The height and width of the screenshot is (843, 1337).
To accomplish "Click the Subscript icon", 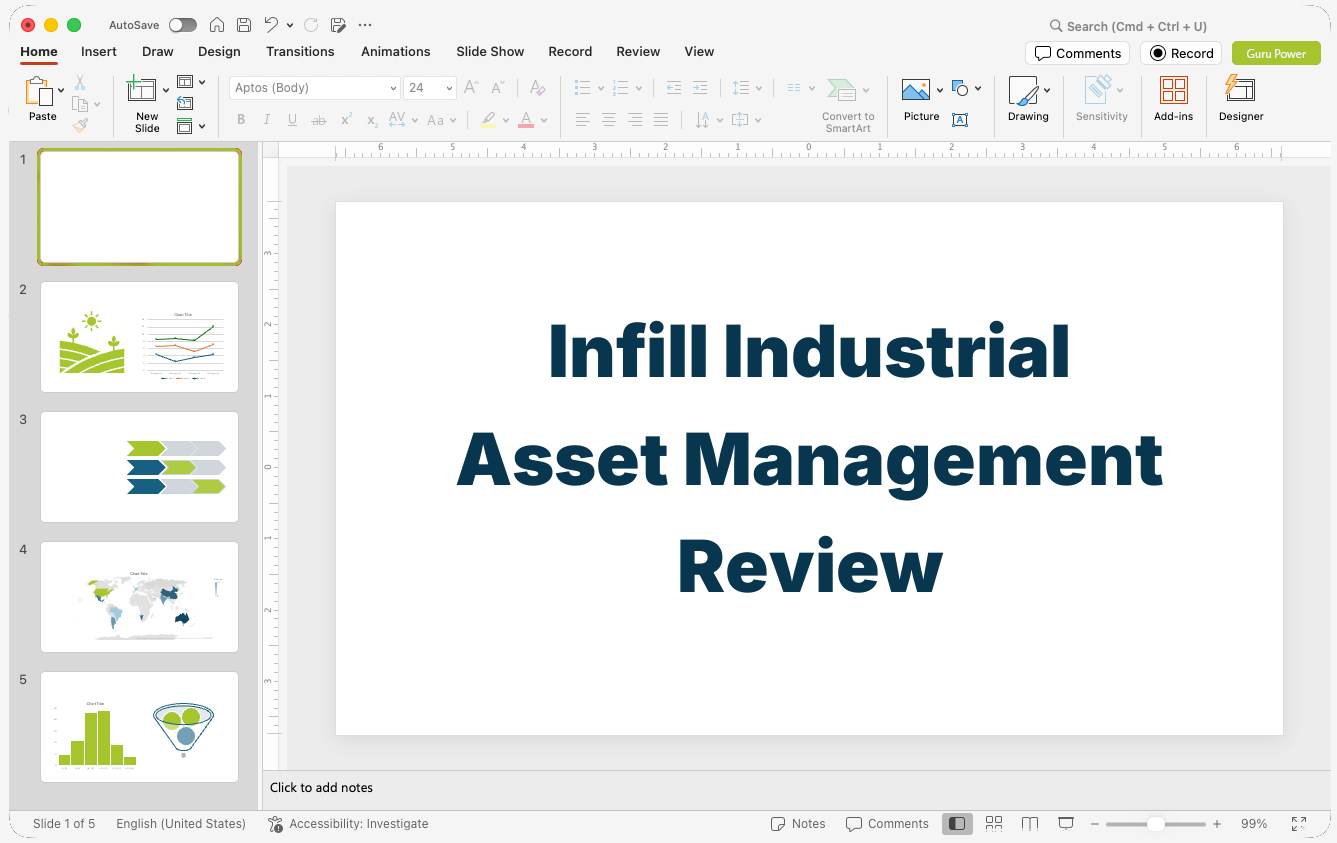I will tap(372, 120).
